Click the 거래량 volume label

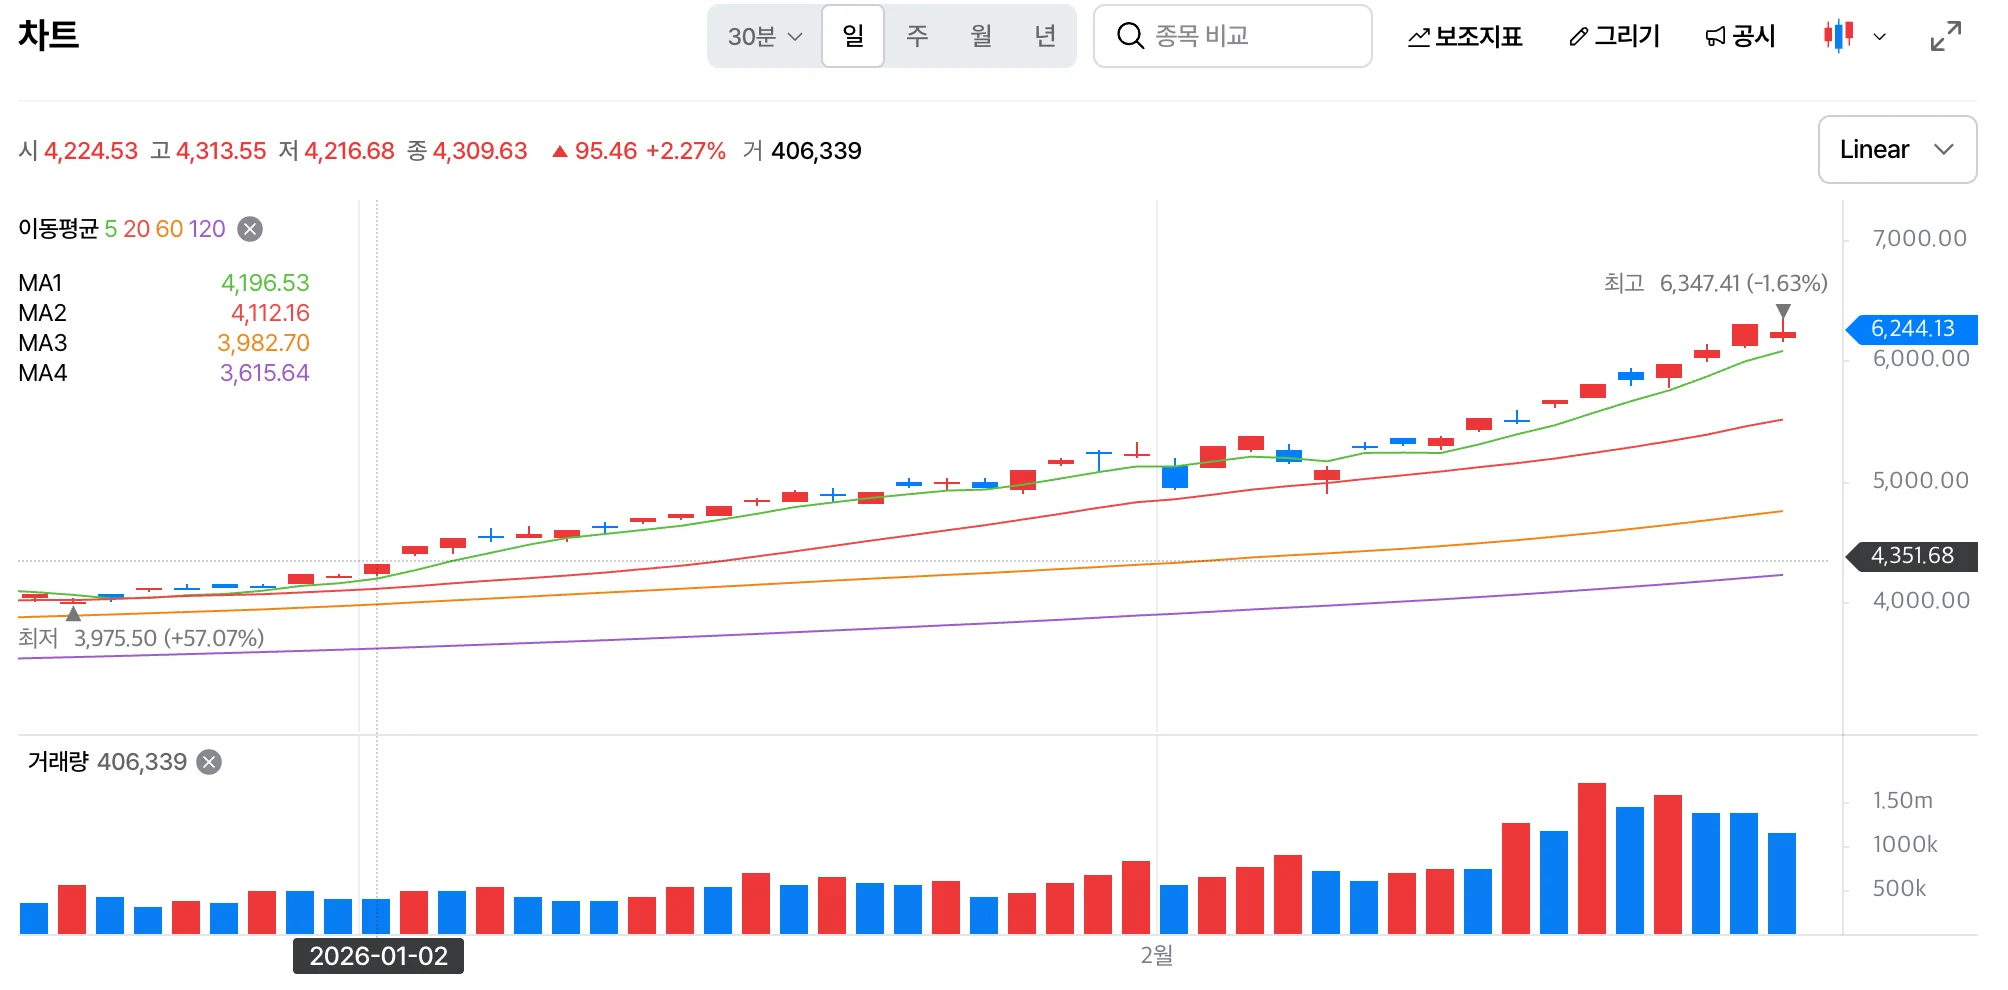[58, 762]
